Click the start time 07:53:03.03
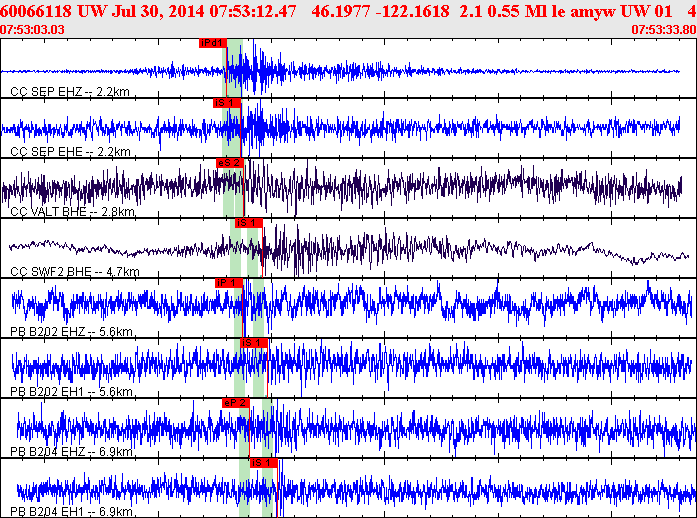697x518 pixels. [x=32, y=30]
